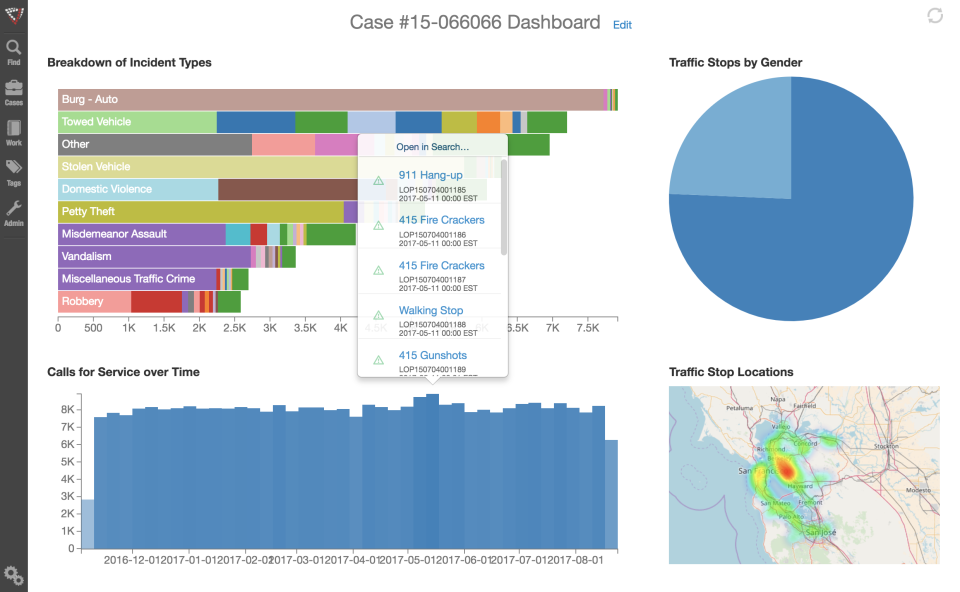Open the Walking Stop incident entry
Viewport: 960px width, 592px height.
(x=431, y=310)
